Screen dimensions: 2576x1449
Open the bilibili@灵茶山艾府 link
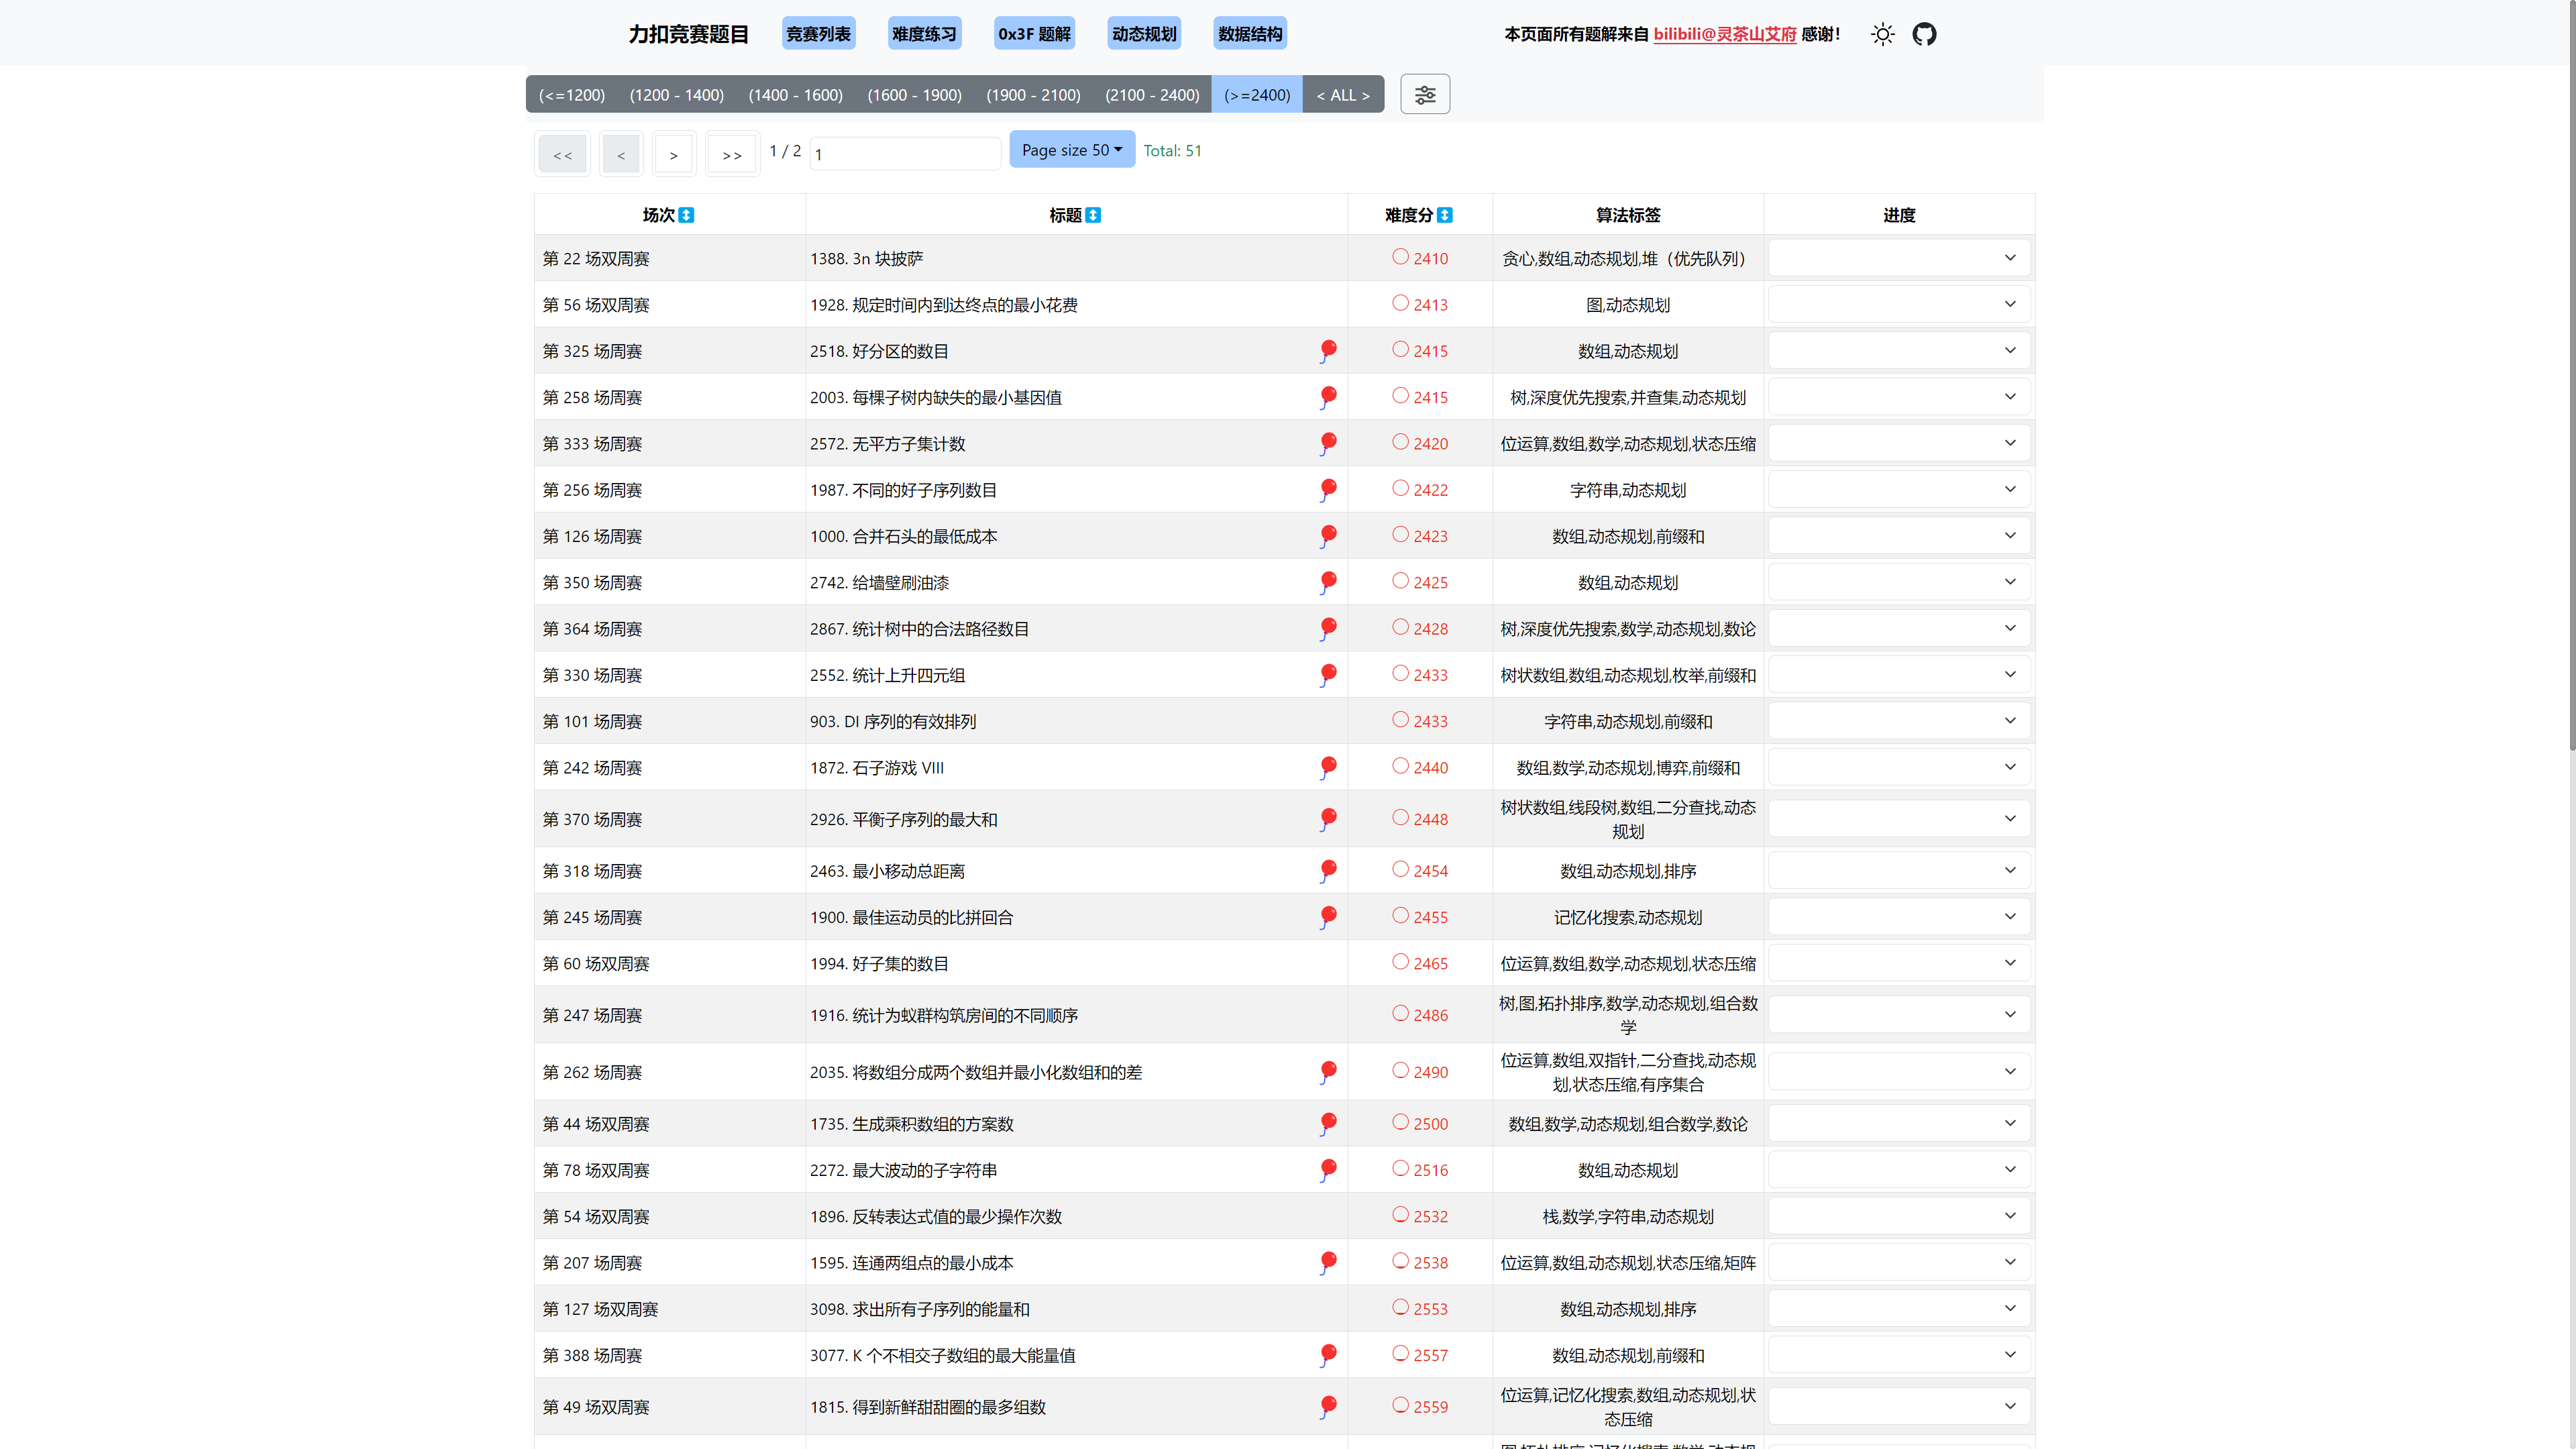tap(1724, 34)
